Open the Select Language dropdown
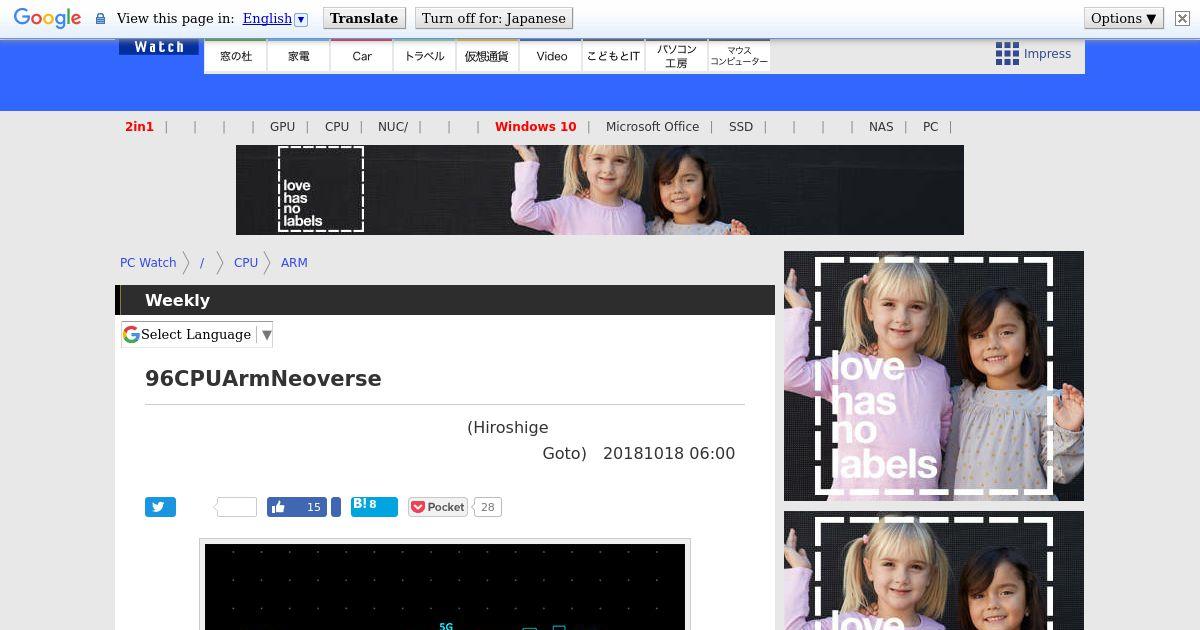Image resolution: width=1200 pixels, height=630 pixels. (x=197, y=335)
